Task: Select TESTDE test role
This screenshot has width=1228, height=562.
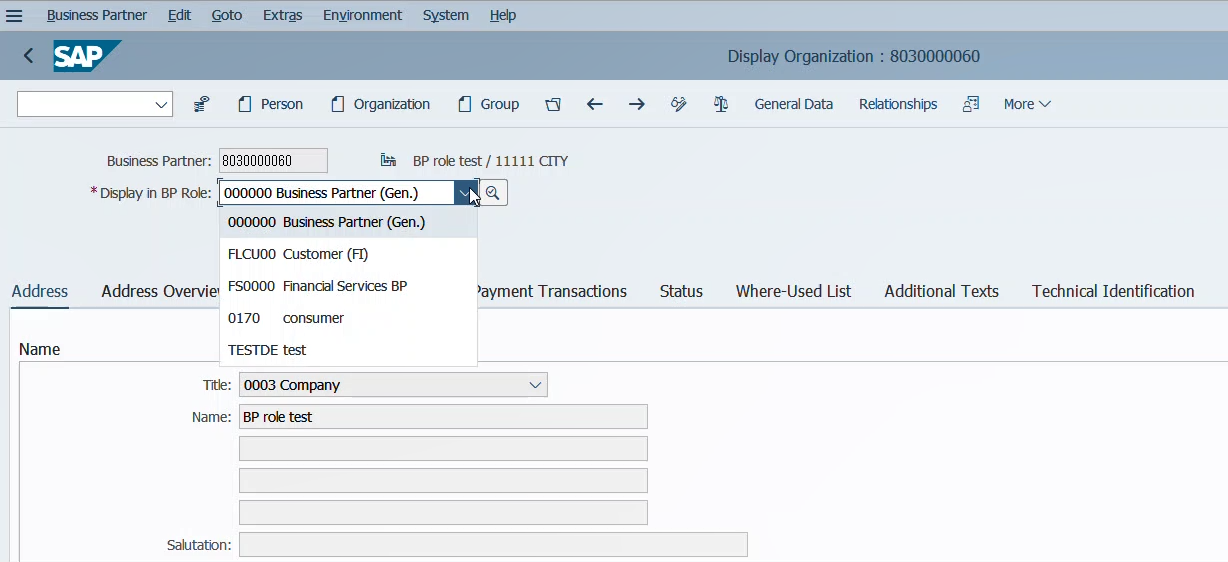Action: click(348, 350)
